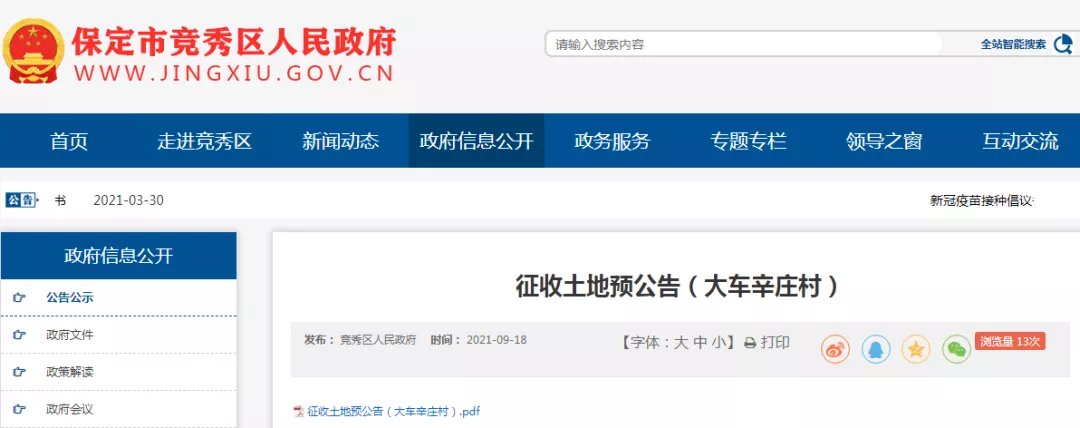The width and height of the screenshot is (1080, 428).
Task: Click the search magnifier icon
Action: pyautogui.click(x=1061, y=45)
